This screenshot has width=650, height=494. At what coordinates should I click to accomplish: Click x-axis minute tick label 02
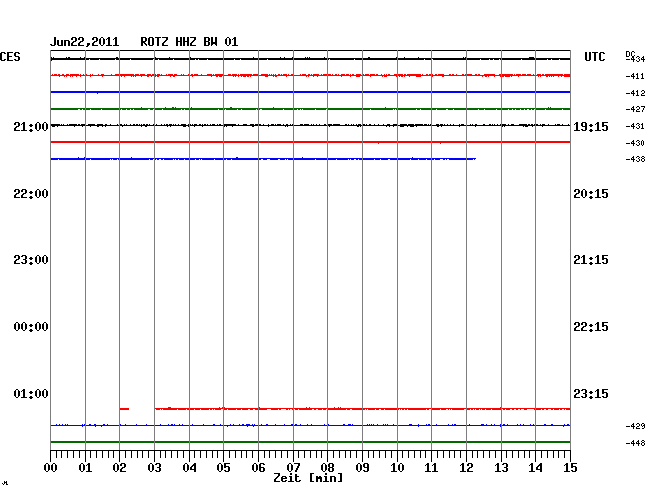pos(119,468)
